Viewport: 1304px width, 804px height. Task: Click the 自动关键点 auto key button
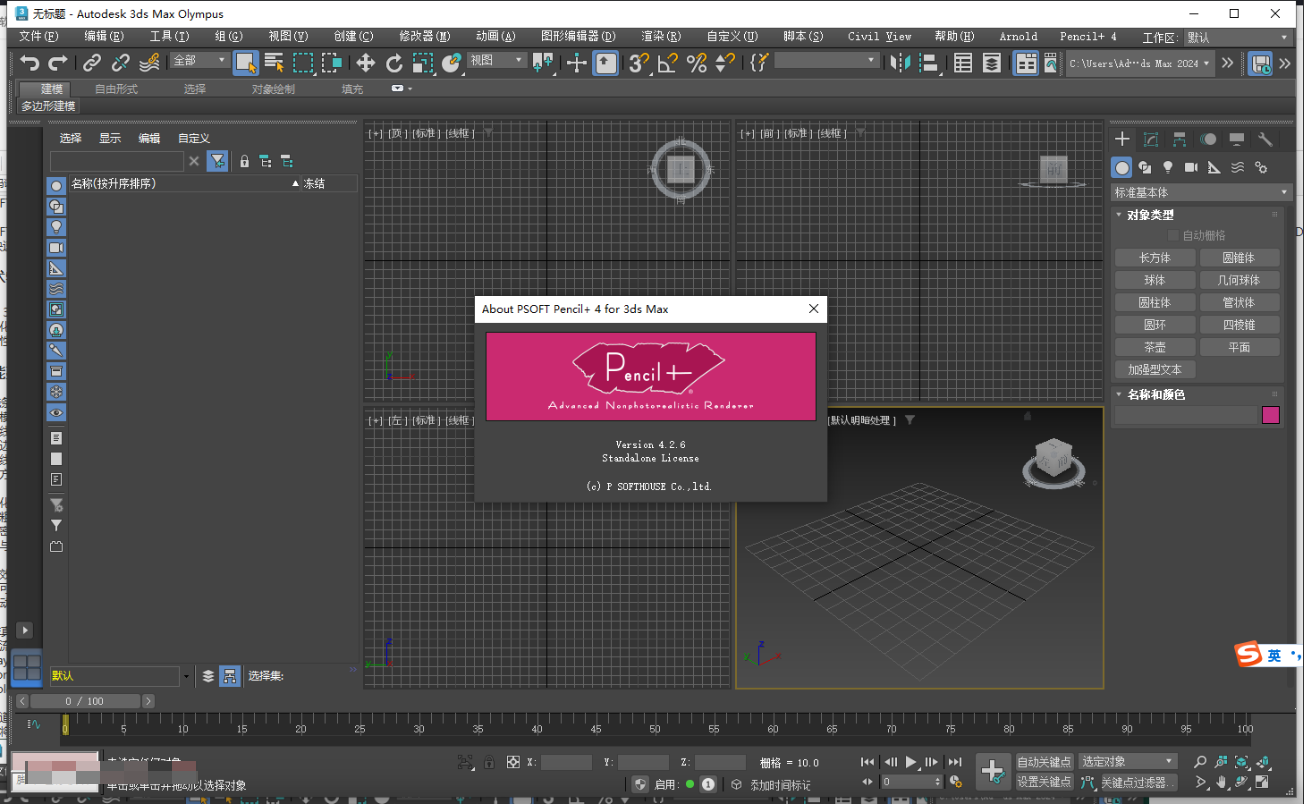click(x=1044, y=762)
